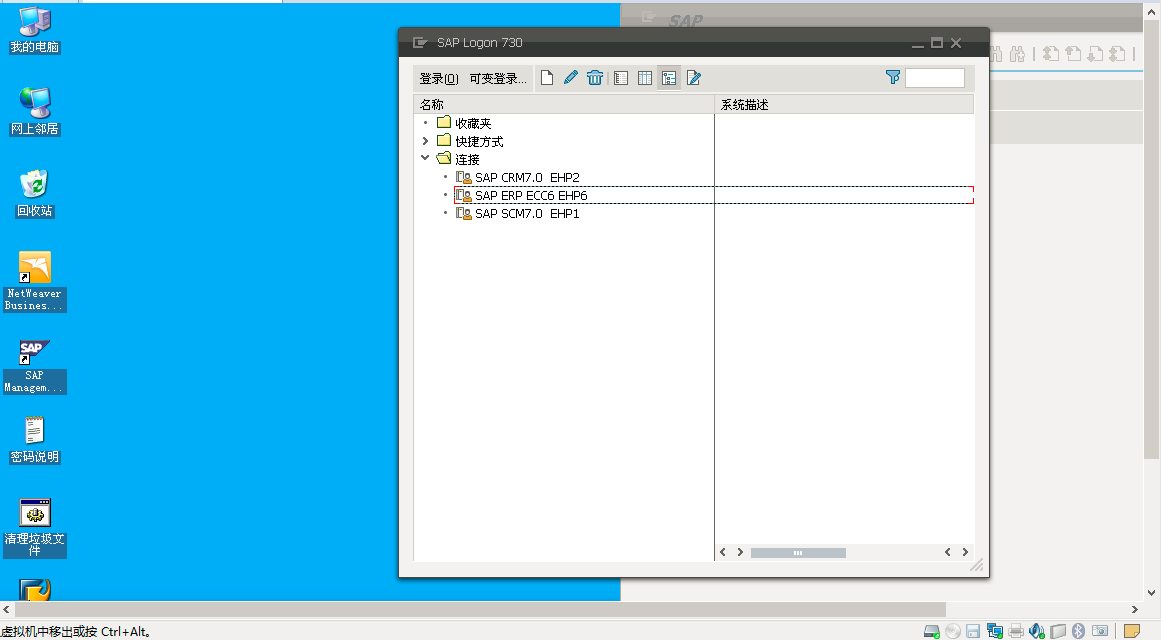Image resolution: width=1161 pixels, height=640 pixels.
Task: Select SAP ERP ECC6 EHP6 connection
Action: tap(531, 196)
